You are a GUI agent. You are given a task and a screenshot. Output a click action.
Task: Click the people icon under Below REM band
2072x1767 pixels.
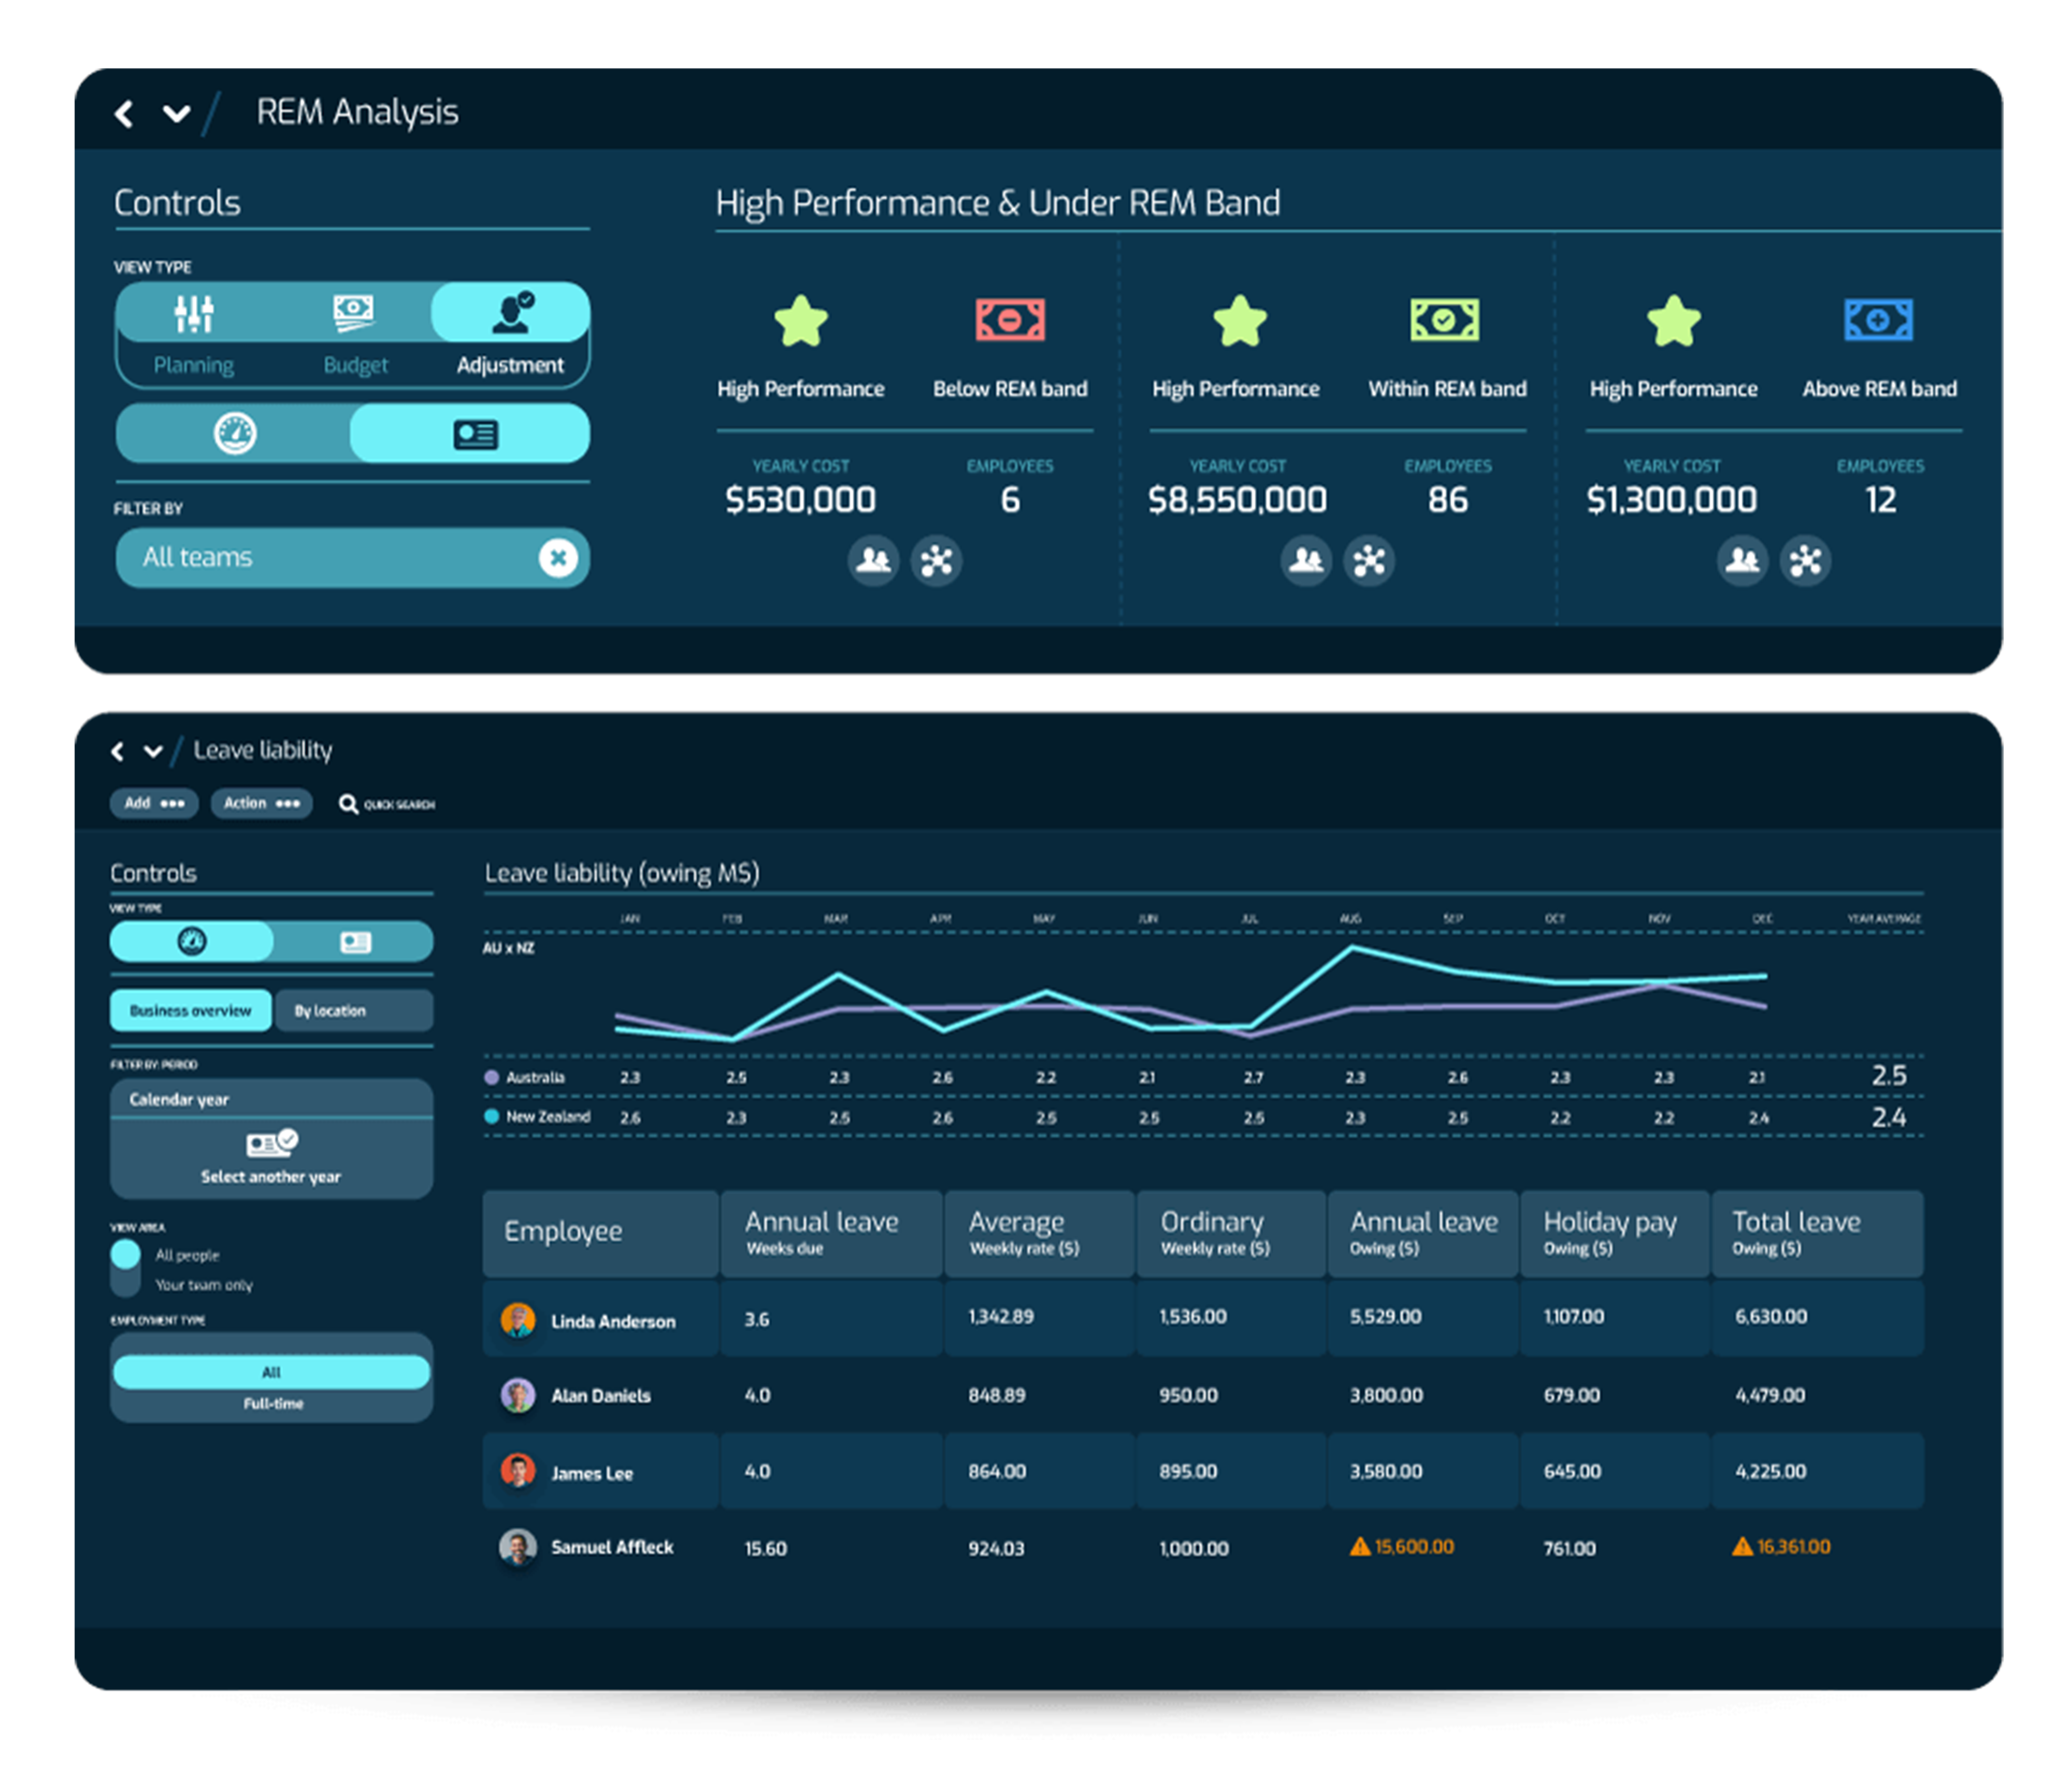pyautogui.click(x=873, y=560)
